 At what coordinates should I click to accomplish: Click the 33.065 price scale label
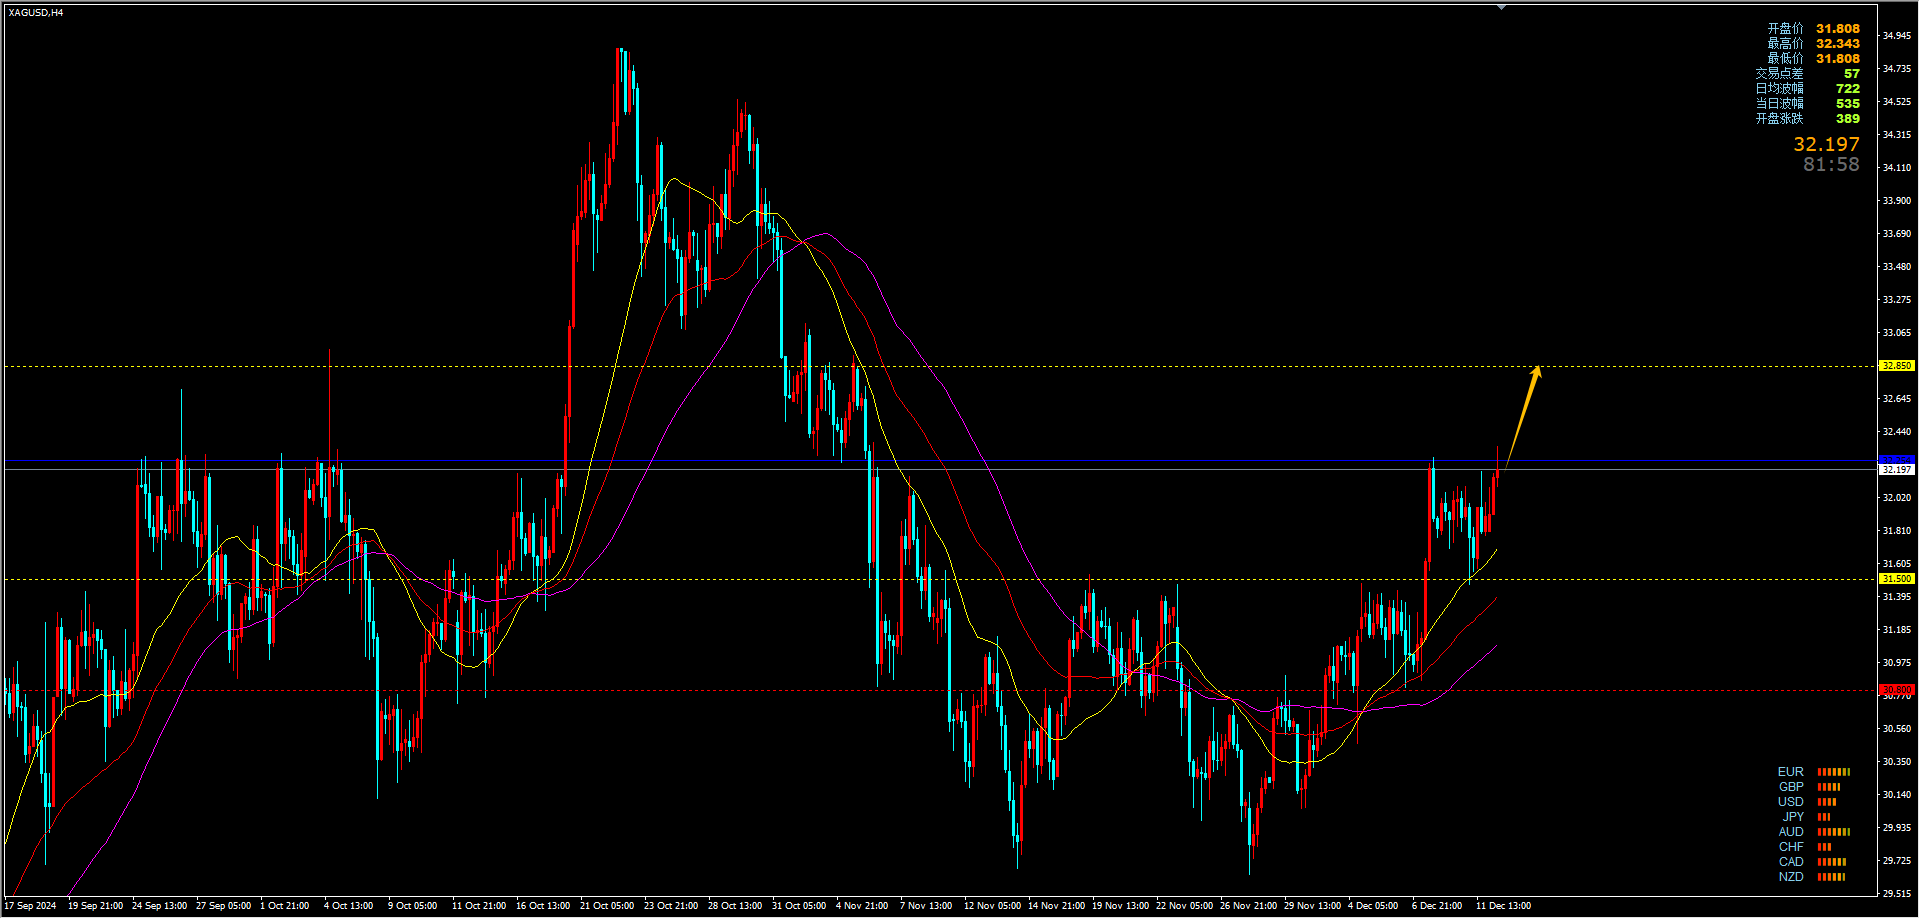[x=1897, y=333]
